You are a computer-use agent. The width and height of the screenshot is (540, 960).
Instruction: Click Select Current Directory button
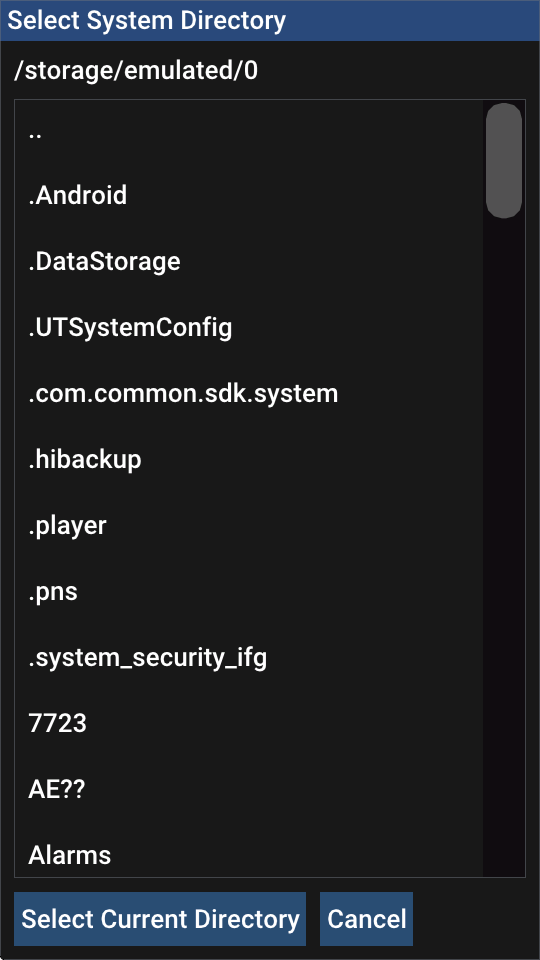coord(160,919)
